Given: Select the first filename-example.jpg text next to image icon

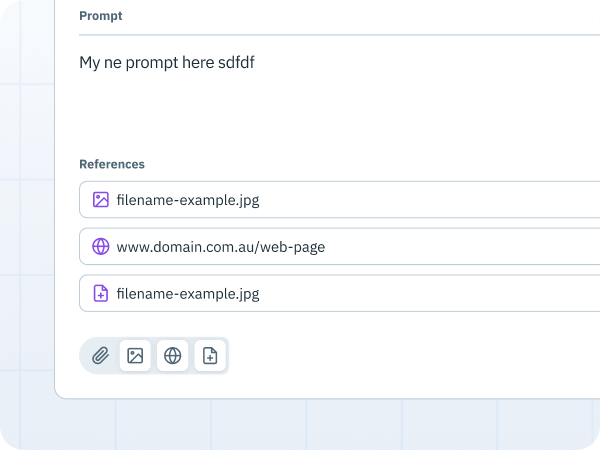Looking at the screenshot, I should pyautogui.click(x=188, y=200).
